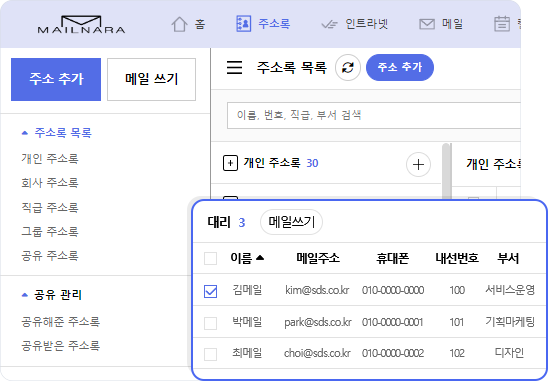
Task: Open 공유해준 주소록 in sidebar
Action: [x=60, y=321]
